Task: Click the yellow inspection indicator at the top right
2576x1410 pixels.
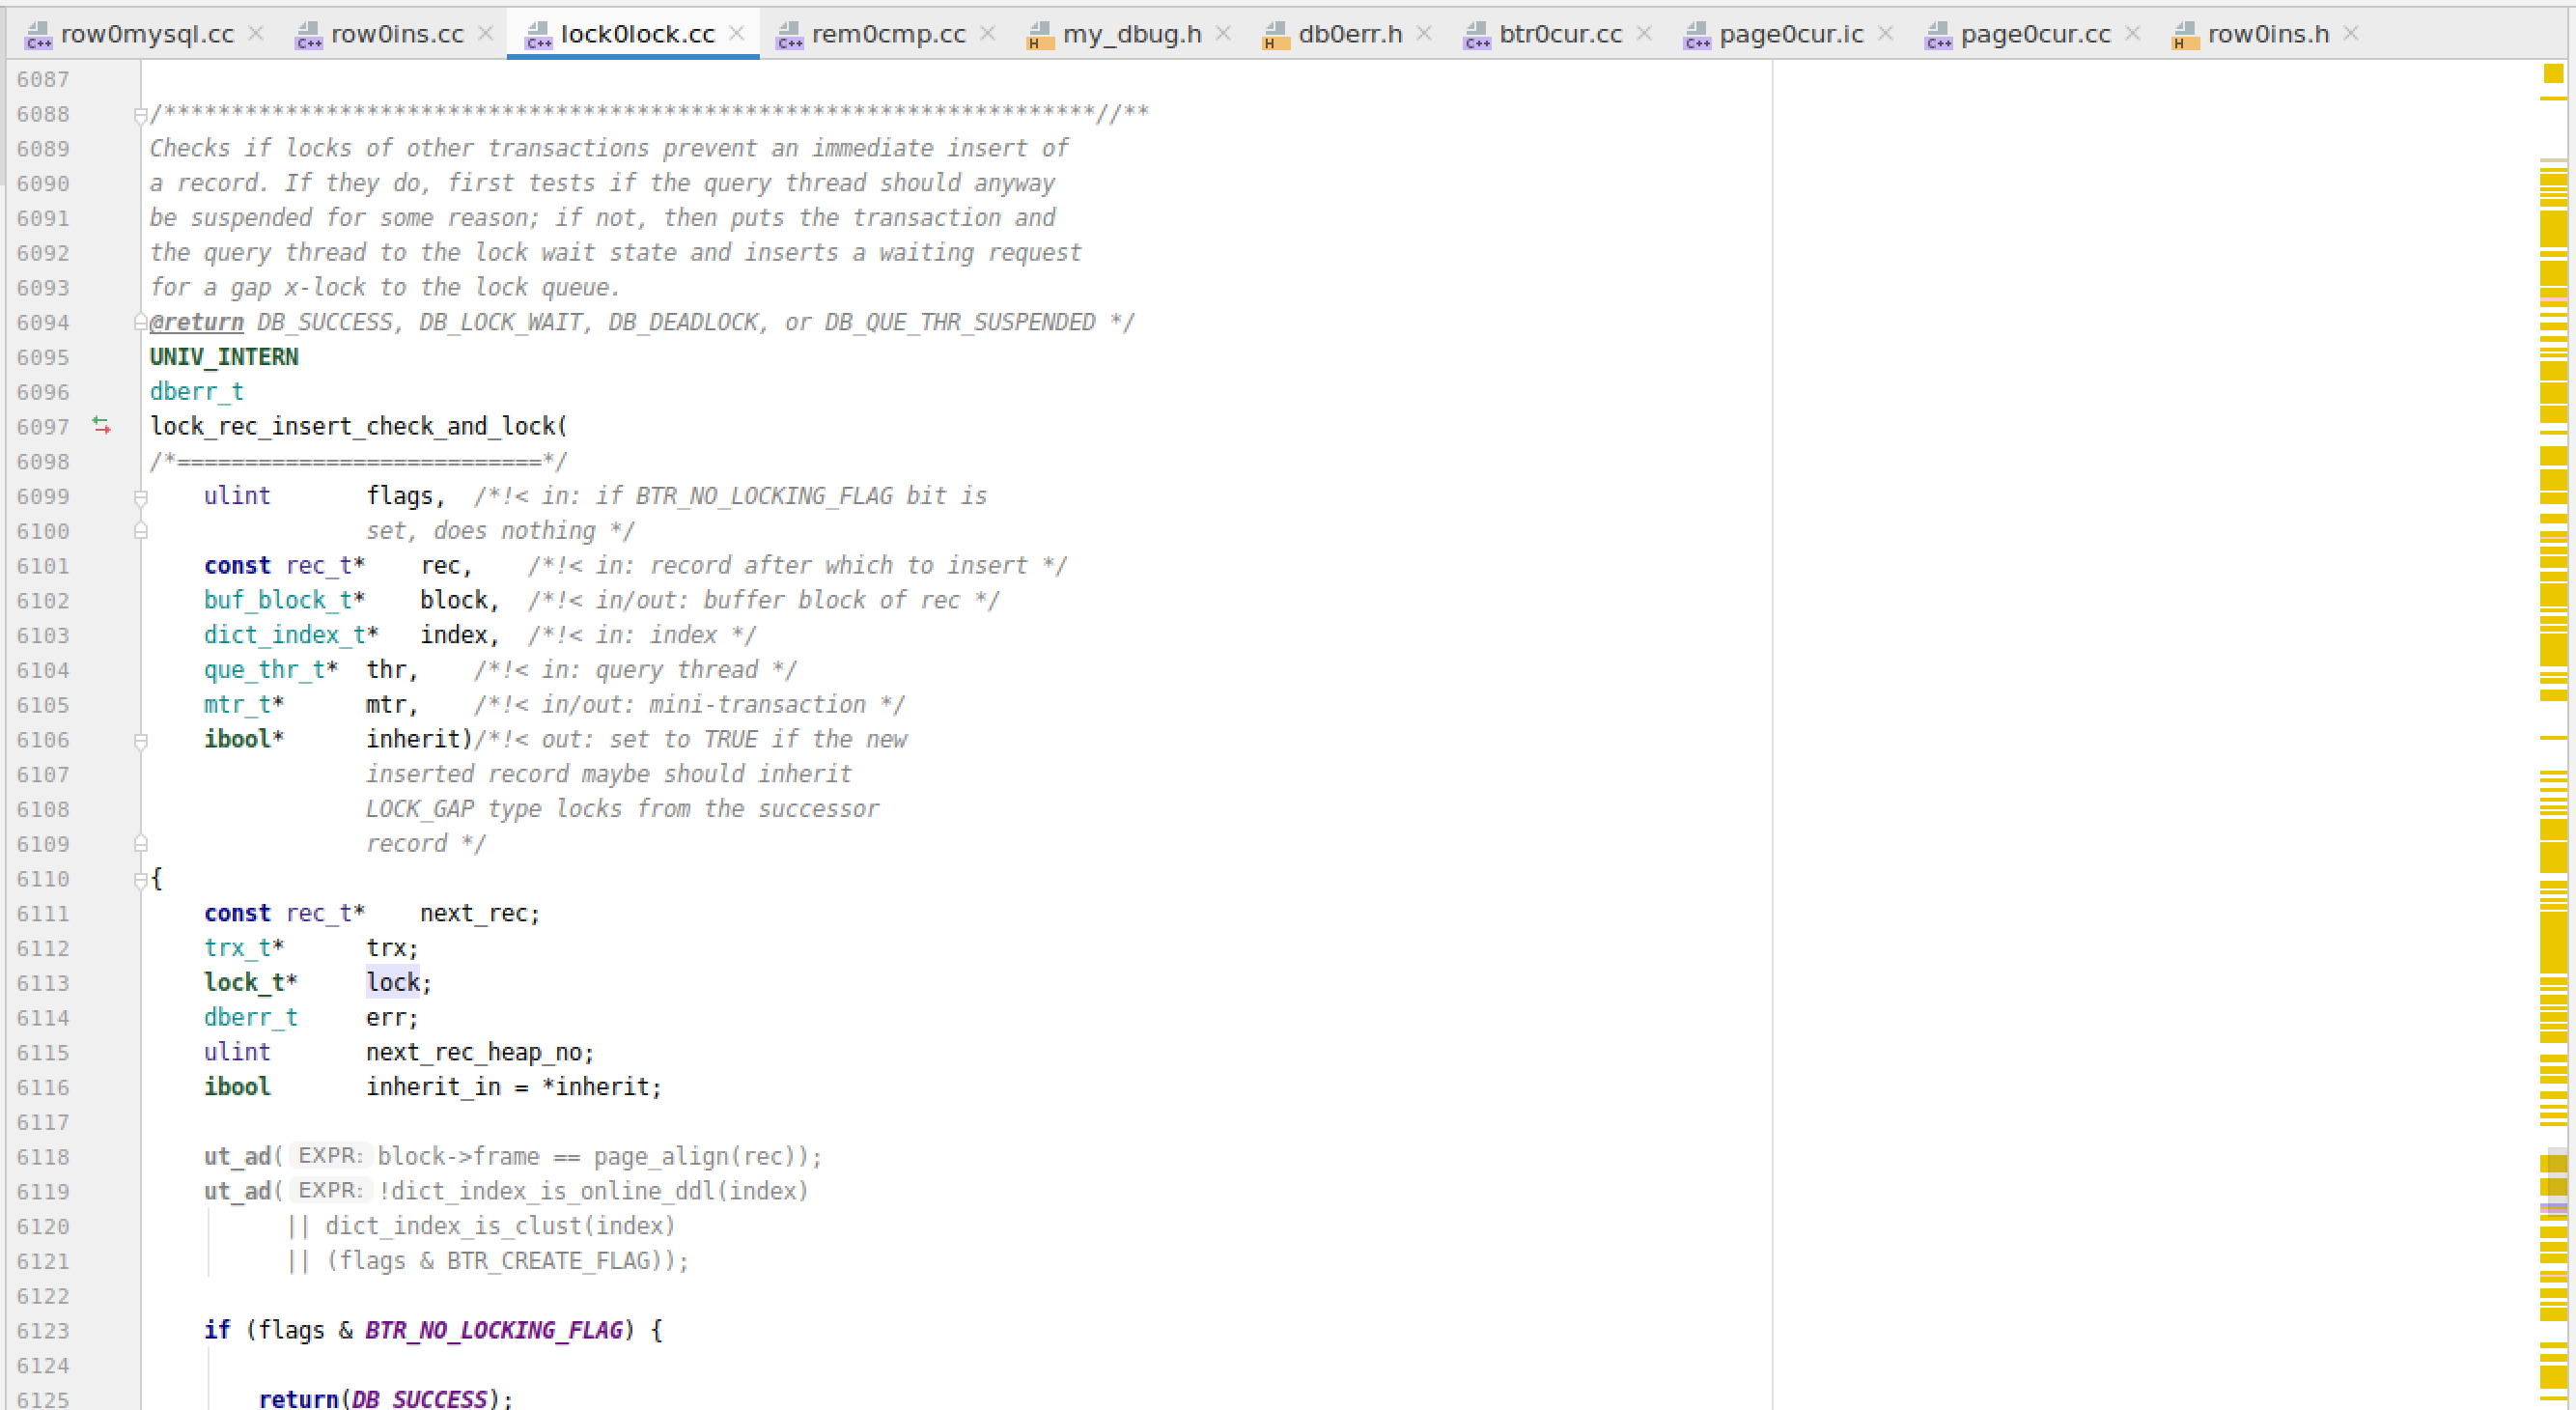Action: [x=2553, y=74]
